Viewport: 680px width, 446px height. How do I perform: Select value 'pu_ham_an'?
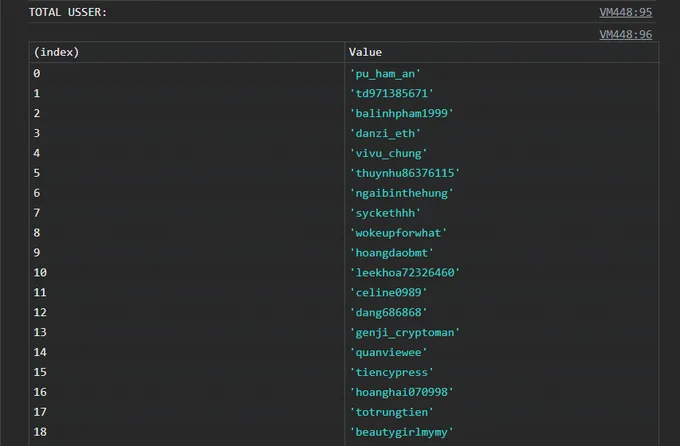[385, 74]
